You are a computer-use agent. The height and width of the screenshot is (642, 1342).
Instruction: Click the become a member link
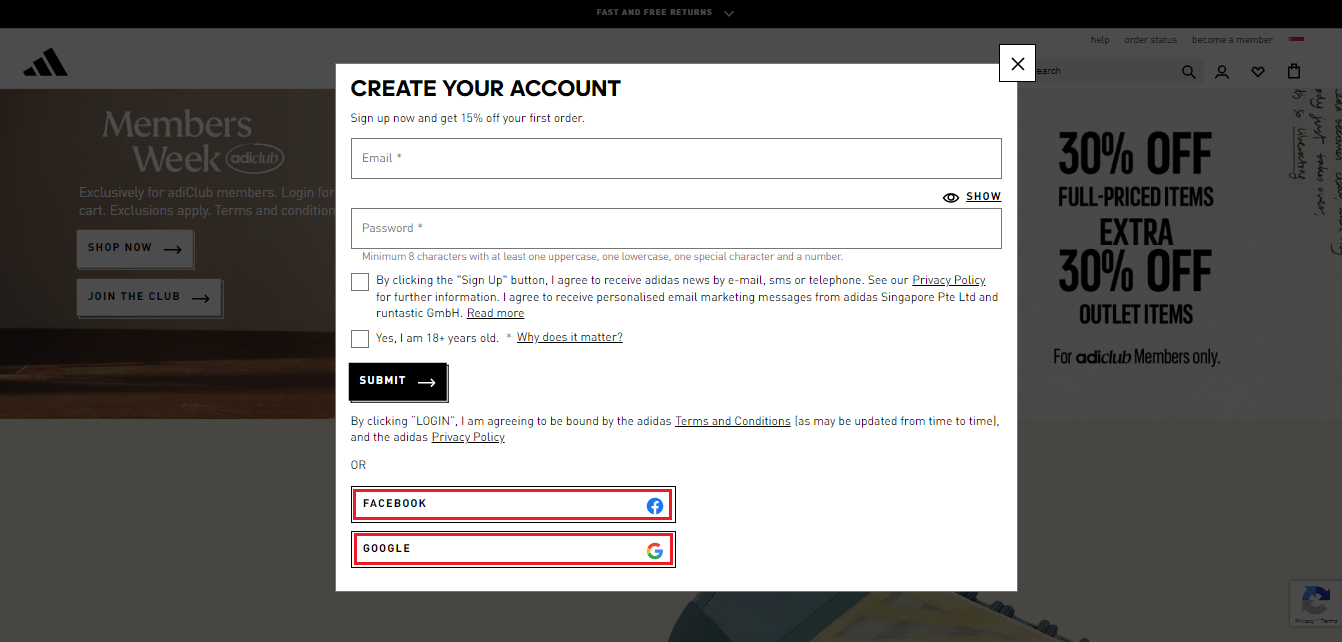point(1232,40)
